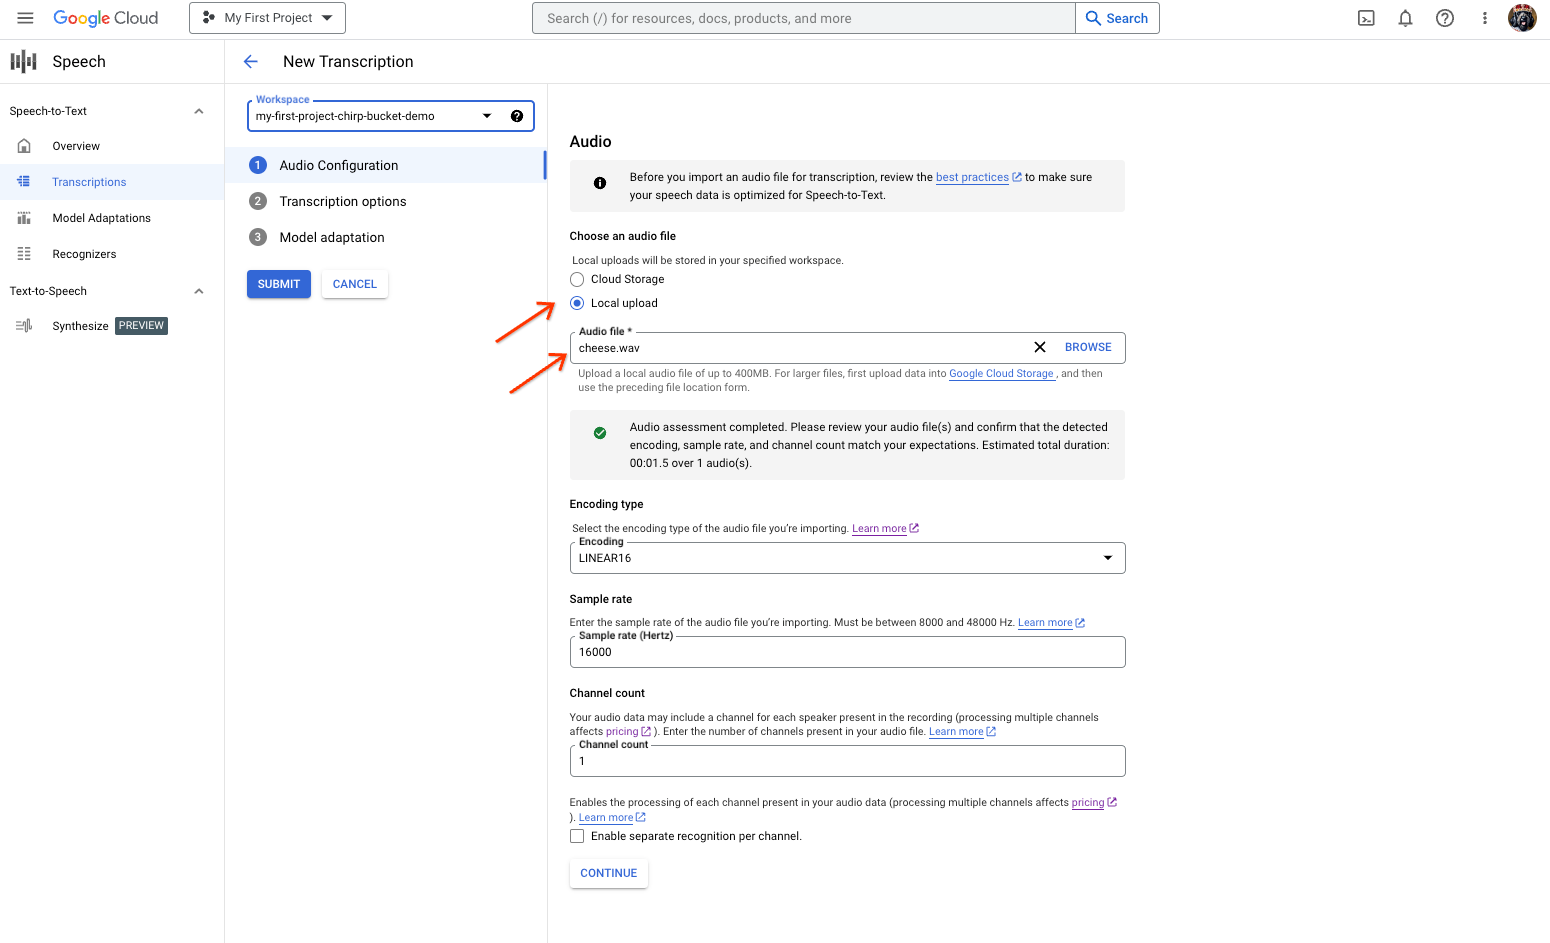Viewport: 1550px width, 943px height.
Task: Open the Model Adaptations page icon
Action: click(x=23, y=217)
